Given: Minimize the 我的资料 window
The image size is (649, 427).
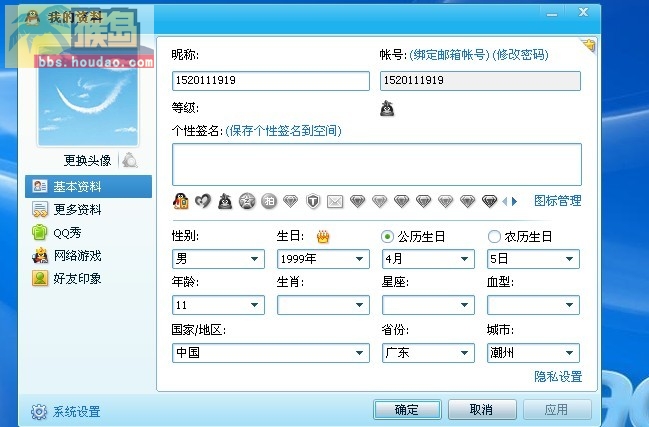Looking at the screenshot, I should (551, 14).
